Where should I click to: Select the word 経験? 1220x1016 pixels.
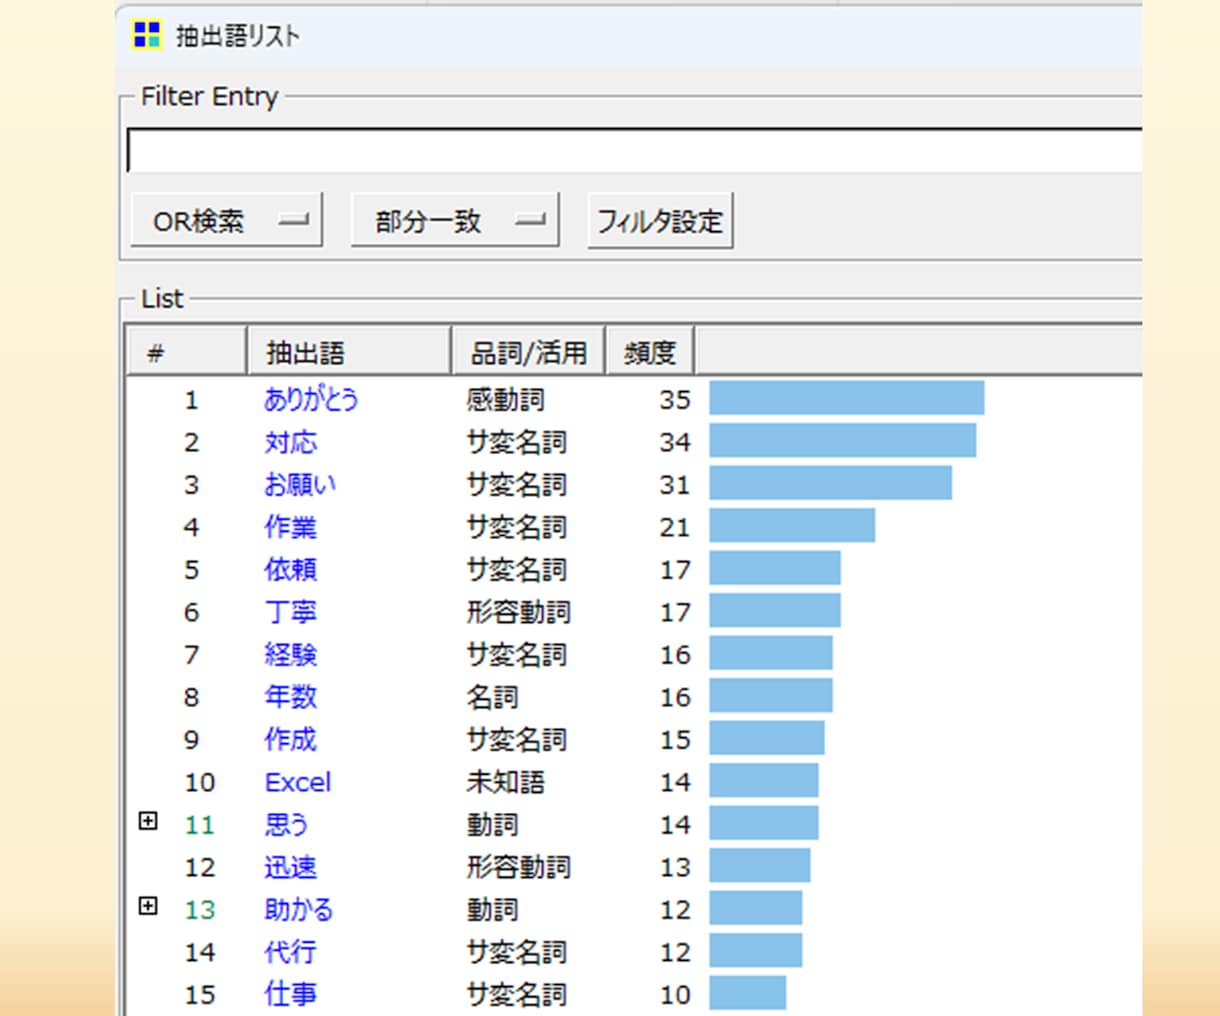pos(290,654)
